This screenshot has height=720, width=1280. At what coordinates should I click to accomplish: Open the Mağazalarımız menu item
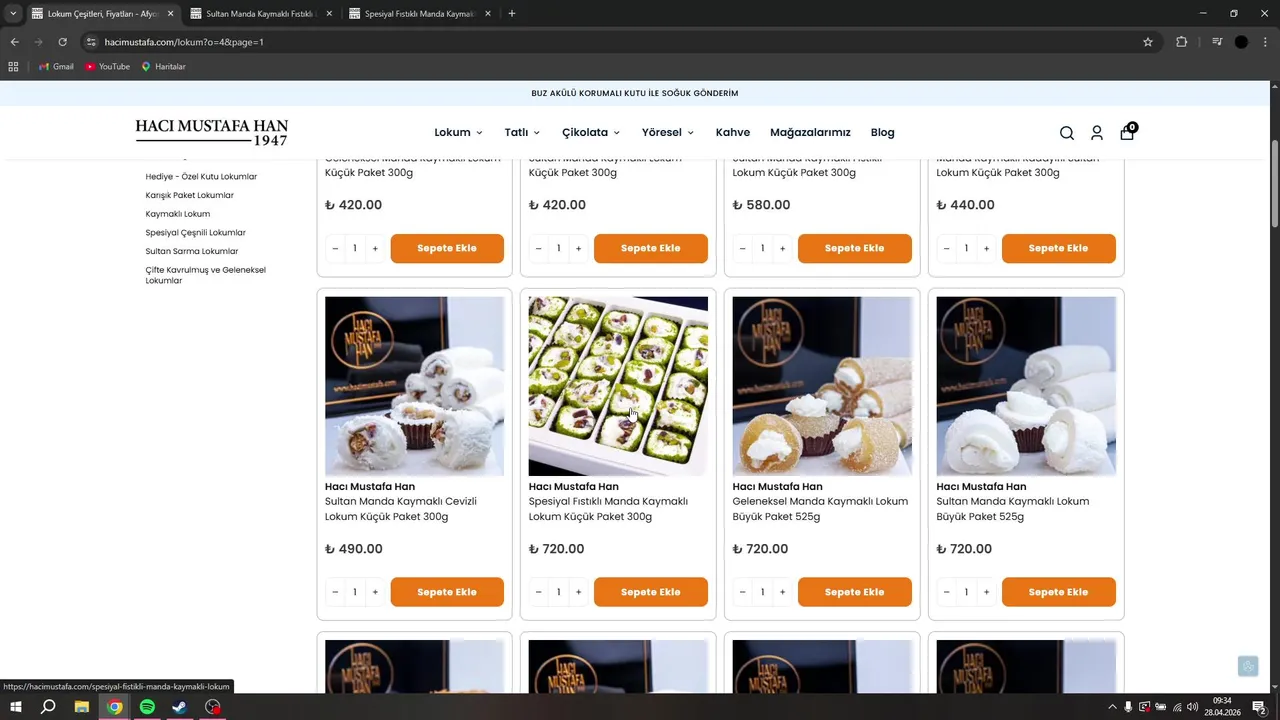(x=810, y=132)
